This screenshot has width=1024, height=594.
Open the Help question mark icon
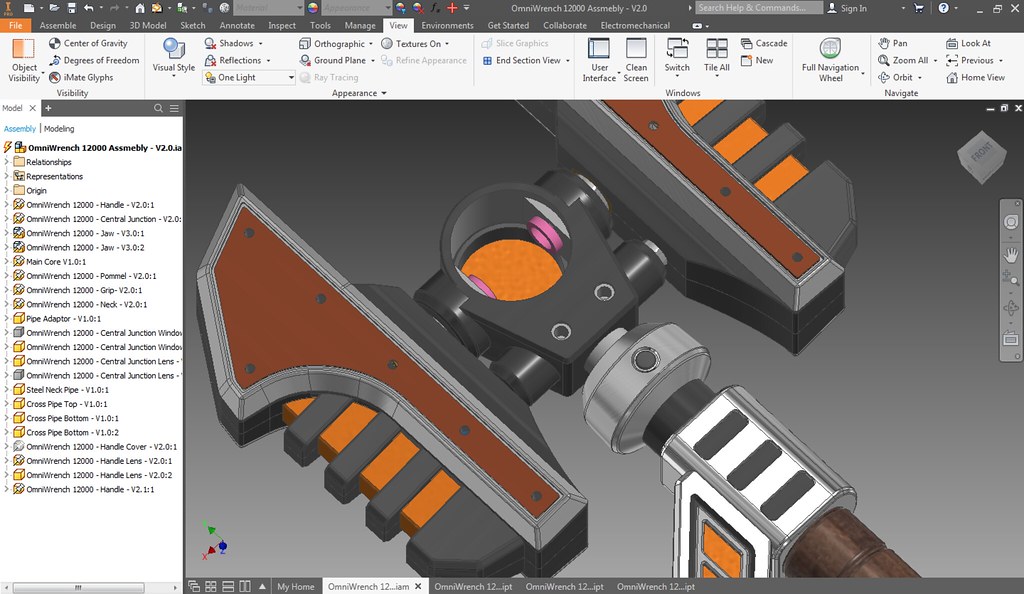point(943,8)
